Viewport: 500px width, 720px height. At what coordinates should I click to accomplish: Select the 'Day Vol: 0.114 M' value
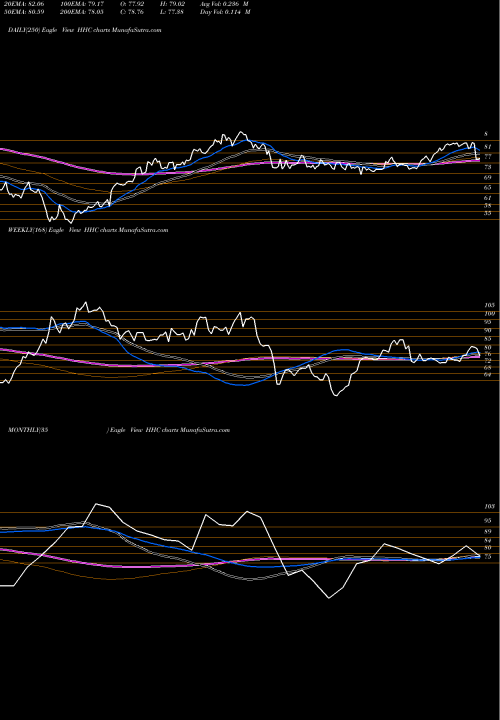(225, 12)
